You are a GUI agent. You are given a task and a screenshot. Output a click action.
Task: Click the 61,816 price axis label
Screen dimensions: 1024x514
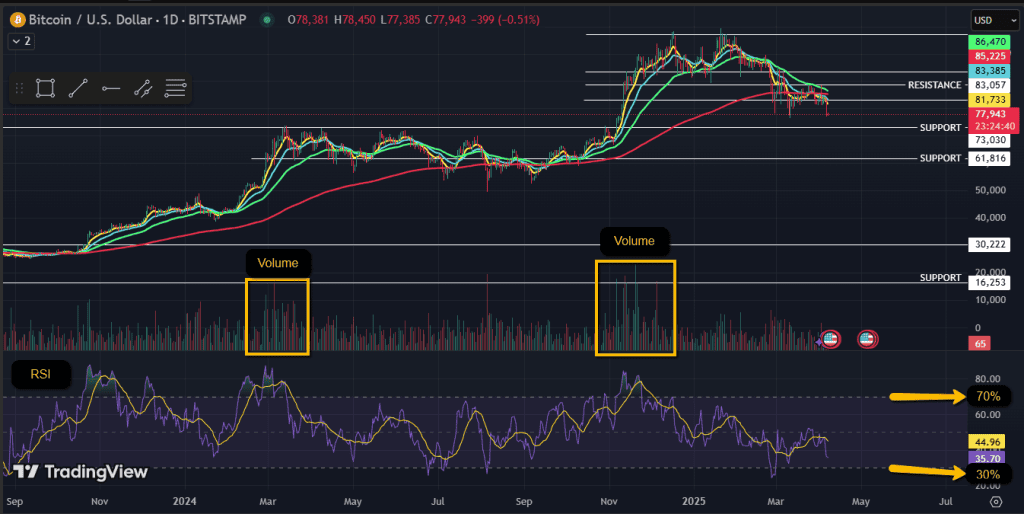pyautogui.click(x=989, y=158)
